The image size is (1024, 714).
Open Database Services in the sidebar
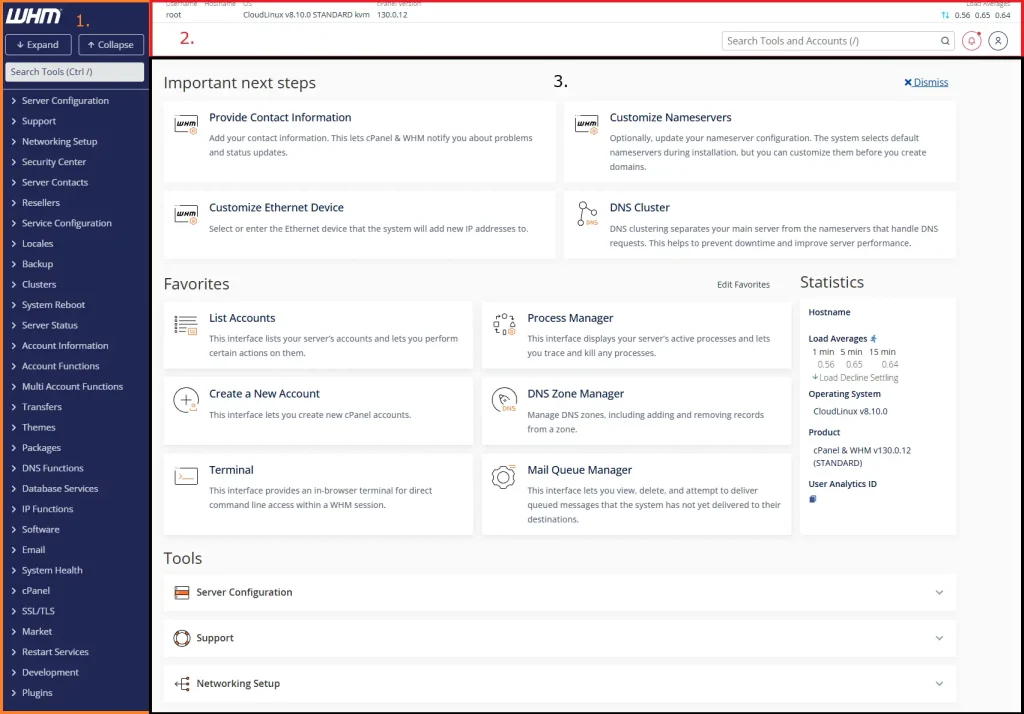coord(60,489)
